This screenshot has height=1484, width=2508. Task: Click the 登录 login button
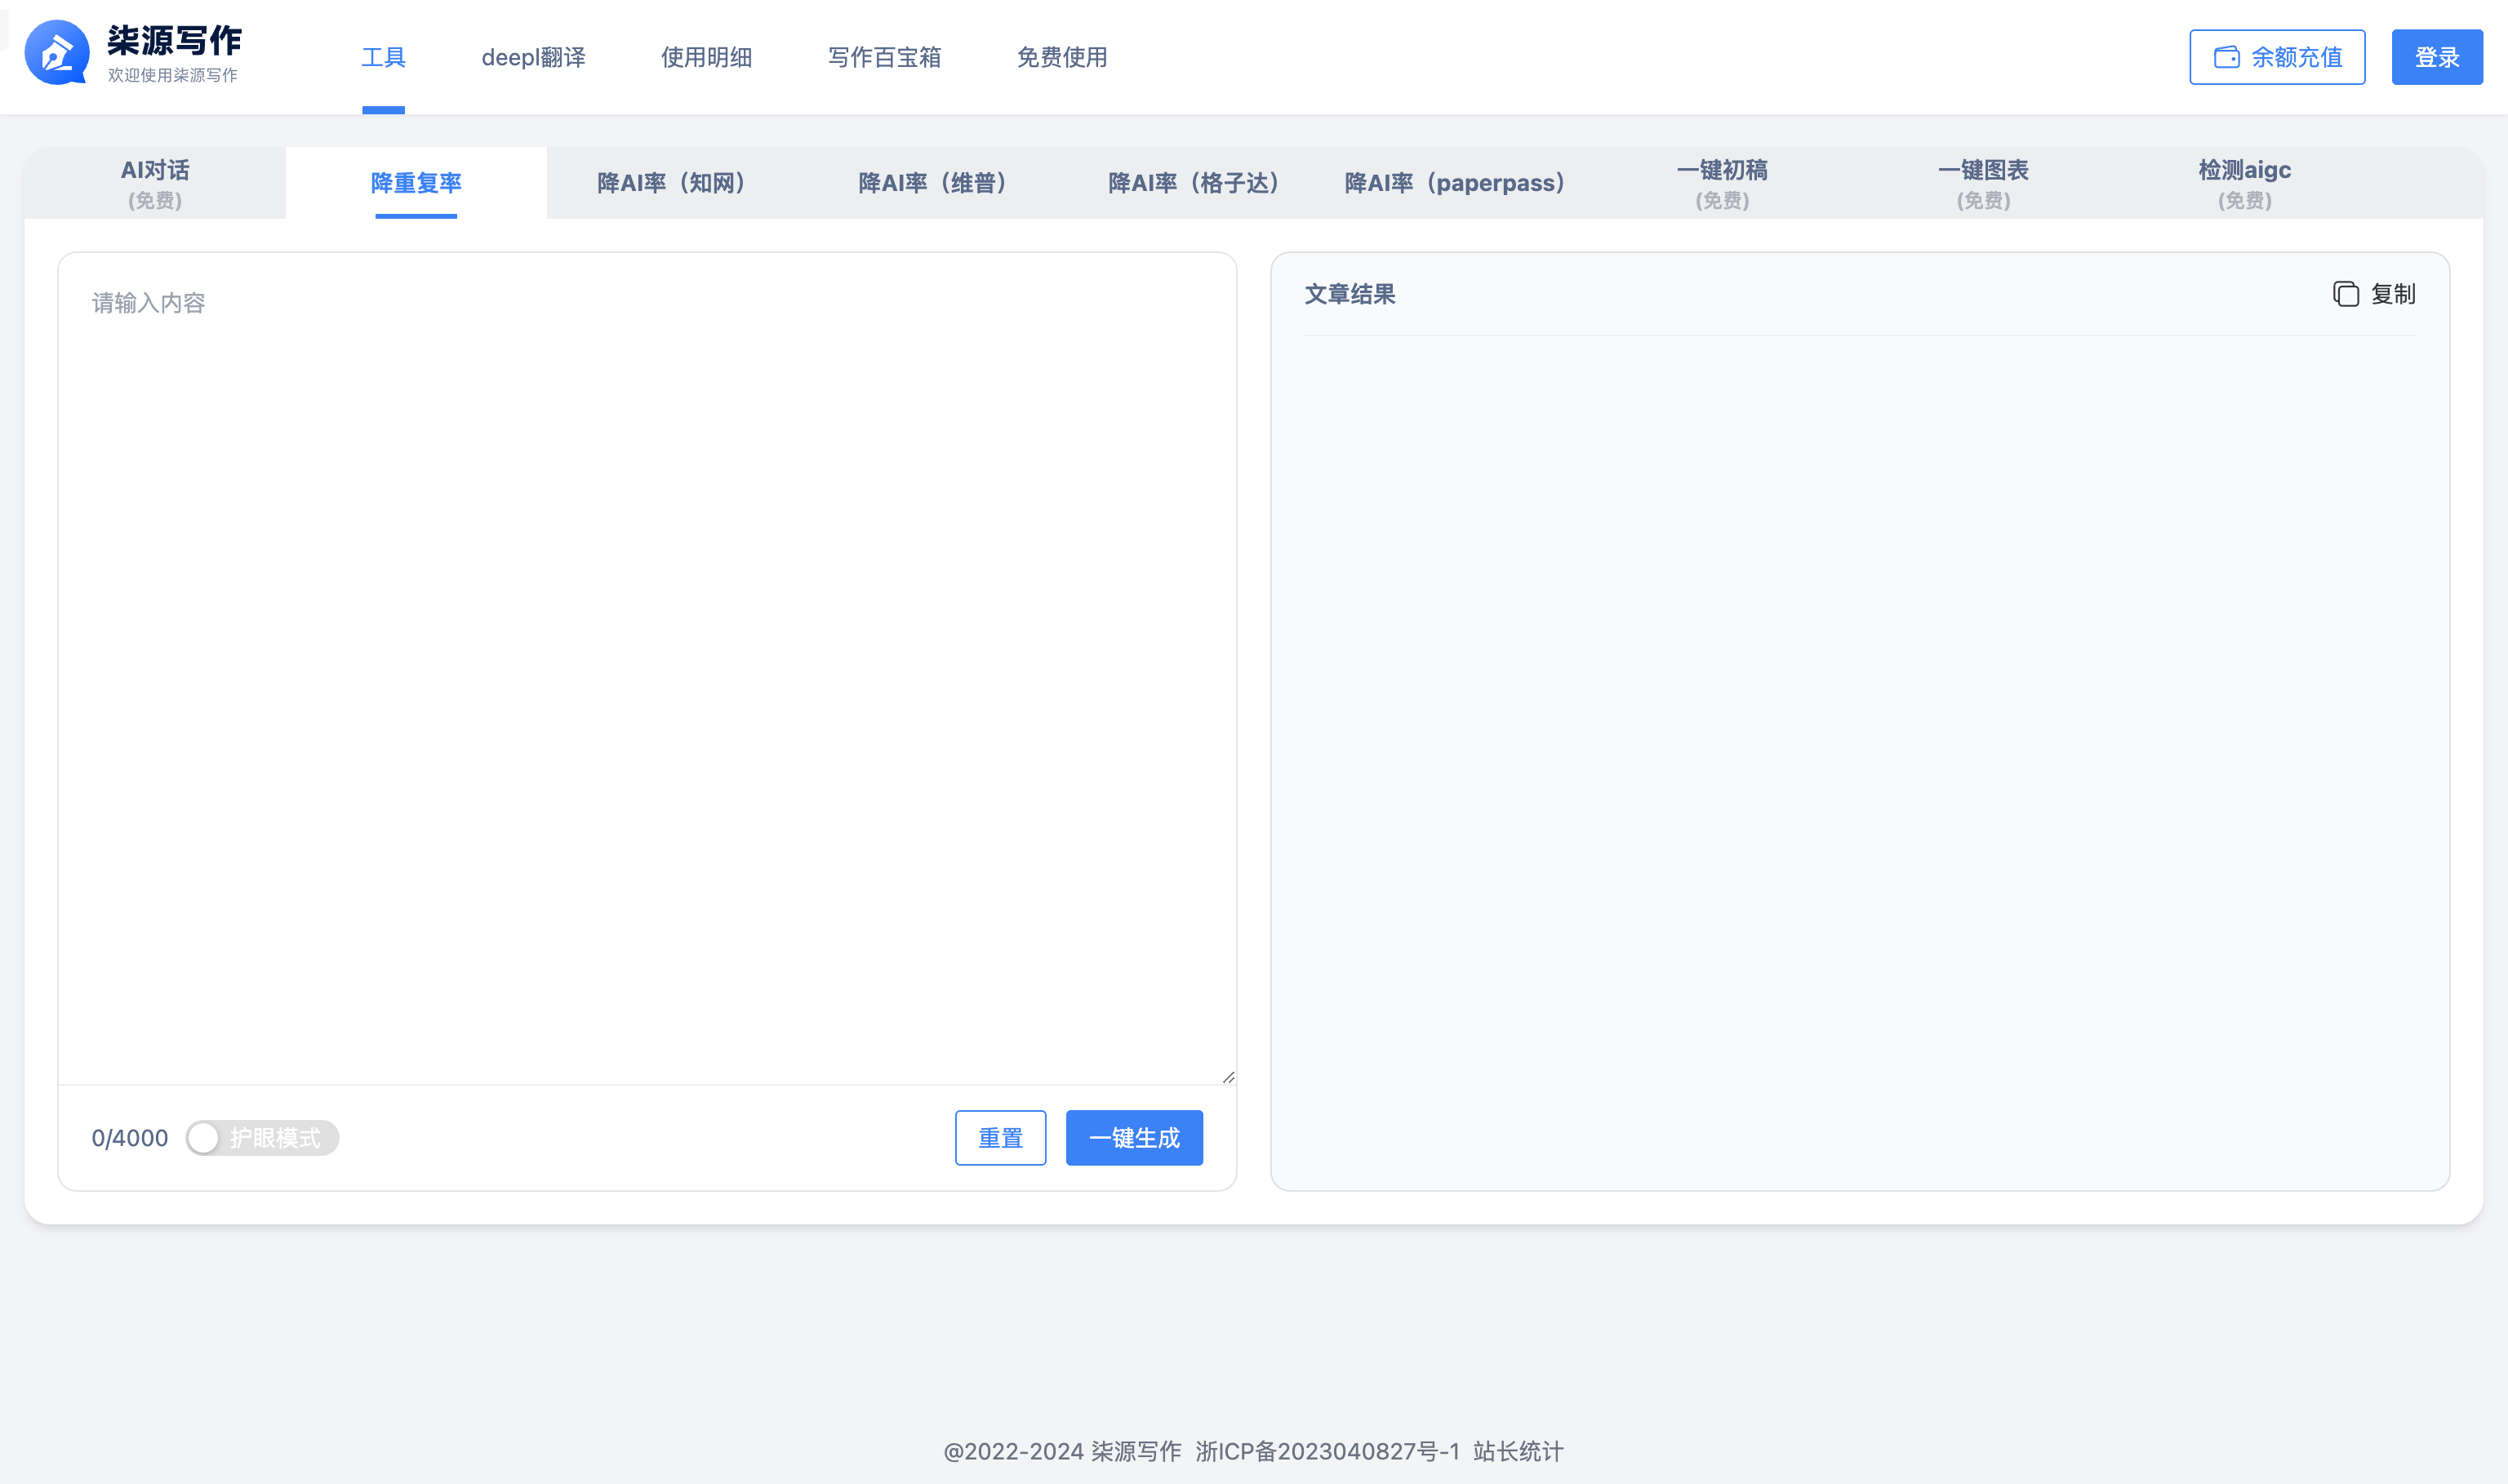point(2437,57)
